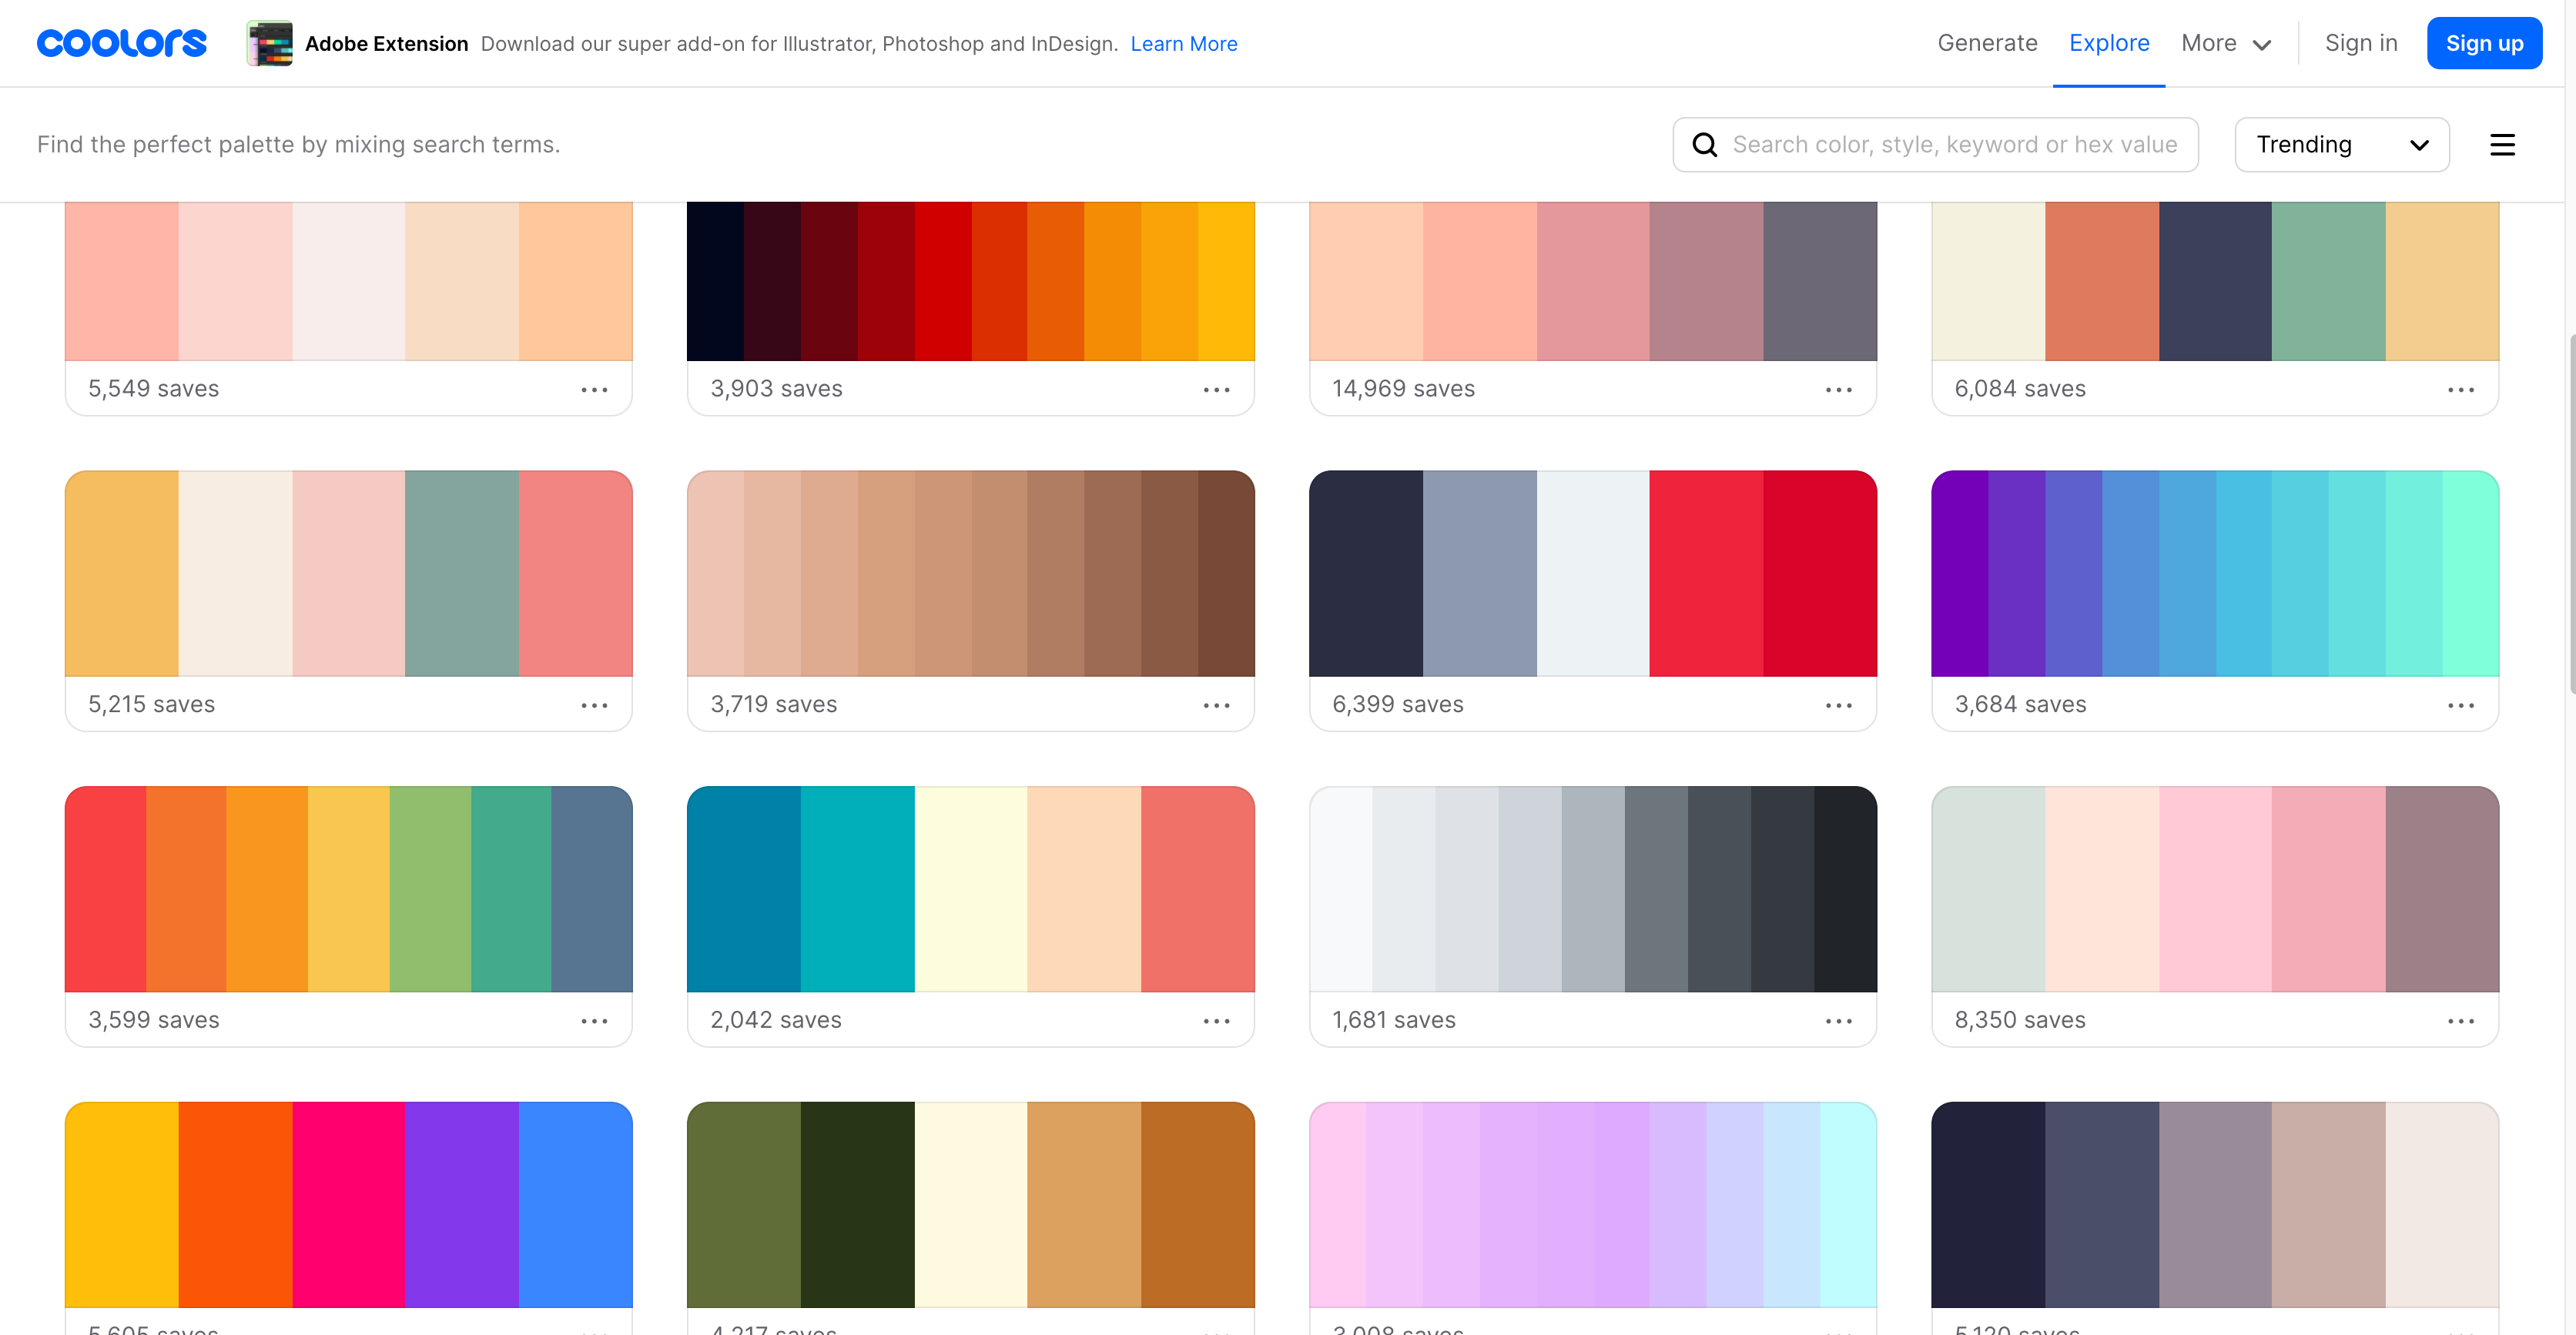Expand the More menu
This screenshot has height=1335, width=2576.
tap(2225, 43)
